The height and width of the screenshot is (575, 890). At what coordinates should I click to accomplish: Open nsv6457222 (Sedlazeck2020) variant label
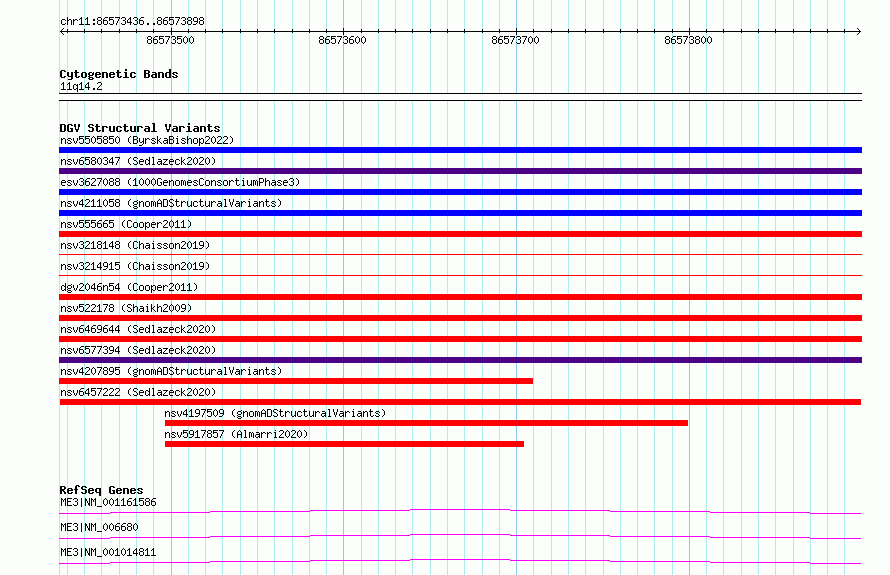138,392
